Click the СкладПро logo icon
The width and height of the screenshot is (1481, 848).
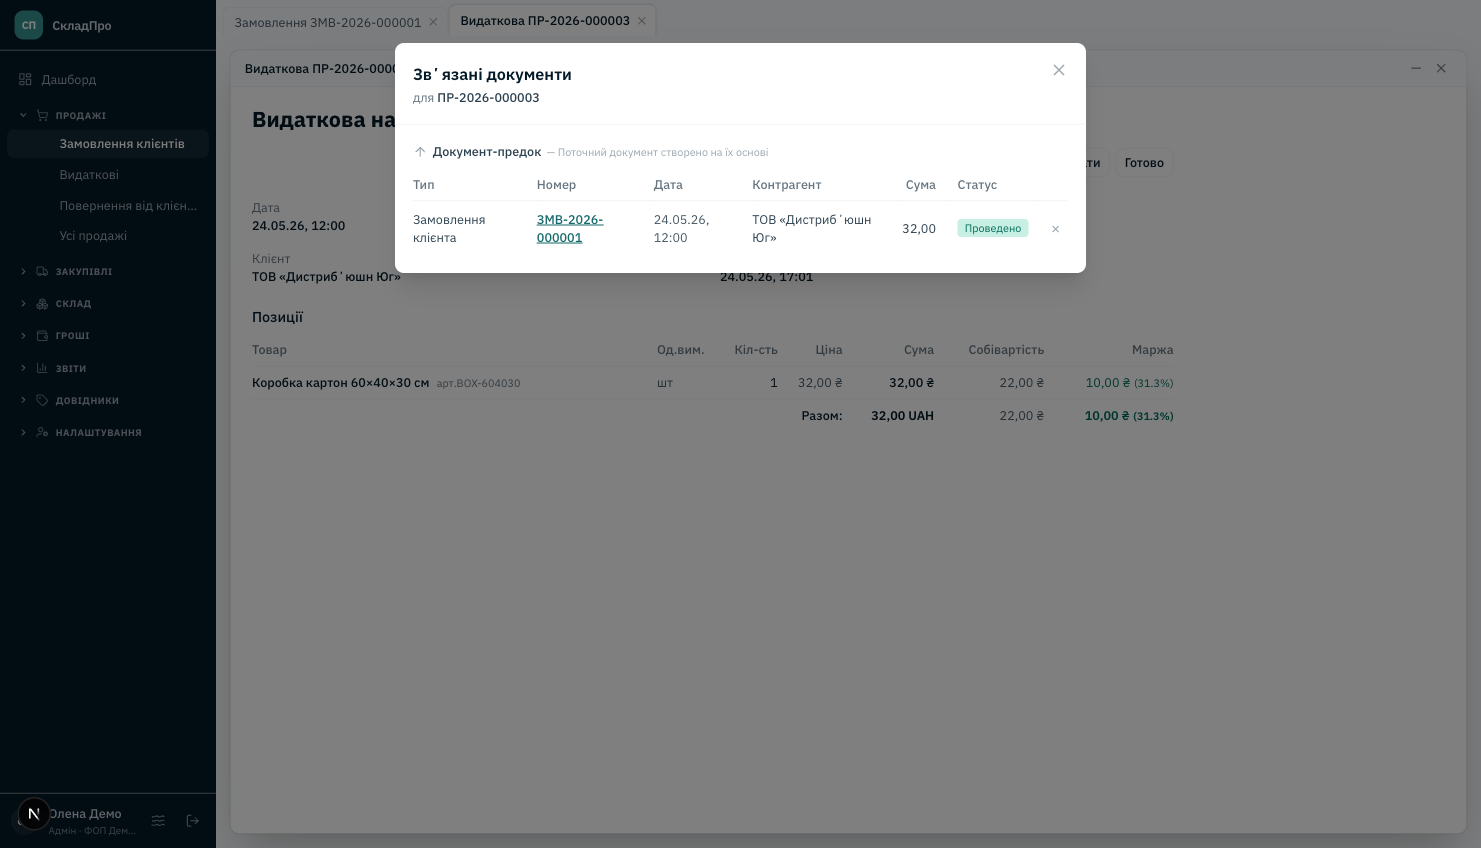tap(29, 25)
